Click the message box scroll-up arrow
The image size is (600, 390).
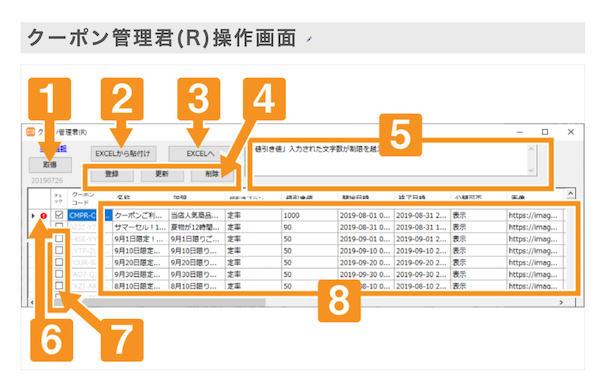[x=531, y=149]
